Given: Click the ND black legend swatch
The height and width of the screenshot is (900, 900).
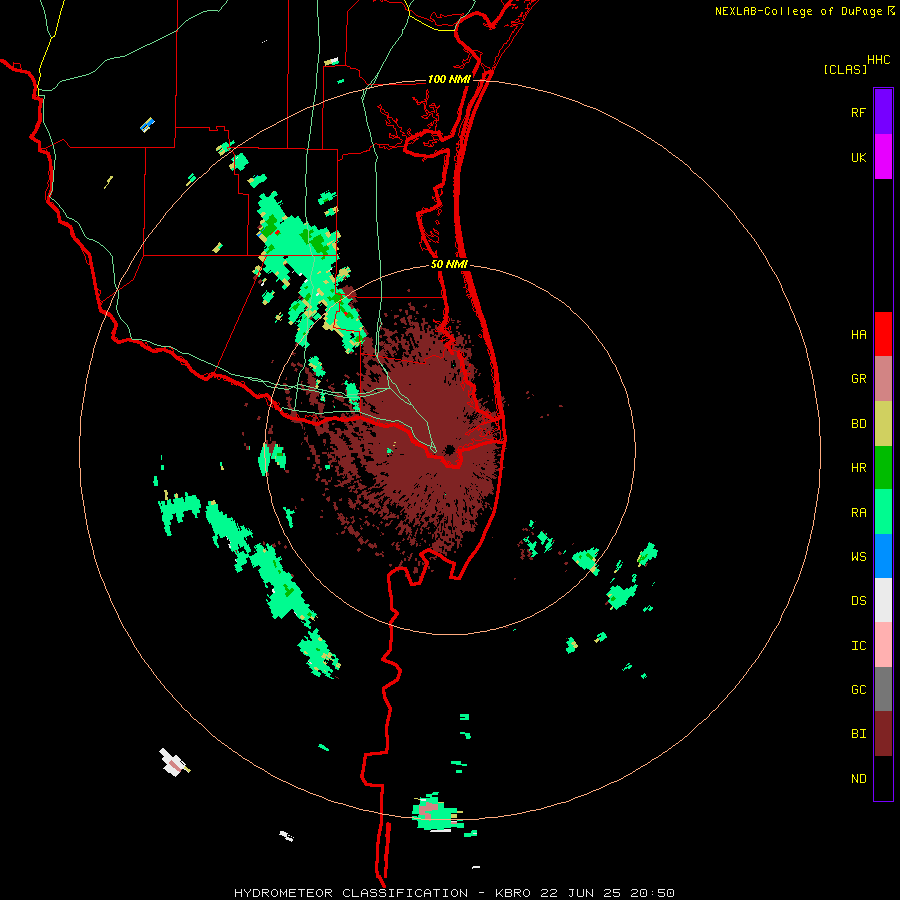Looking at the screenshot, I should coord(883,778).
